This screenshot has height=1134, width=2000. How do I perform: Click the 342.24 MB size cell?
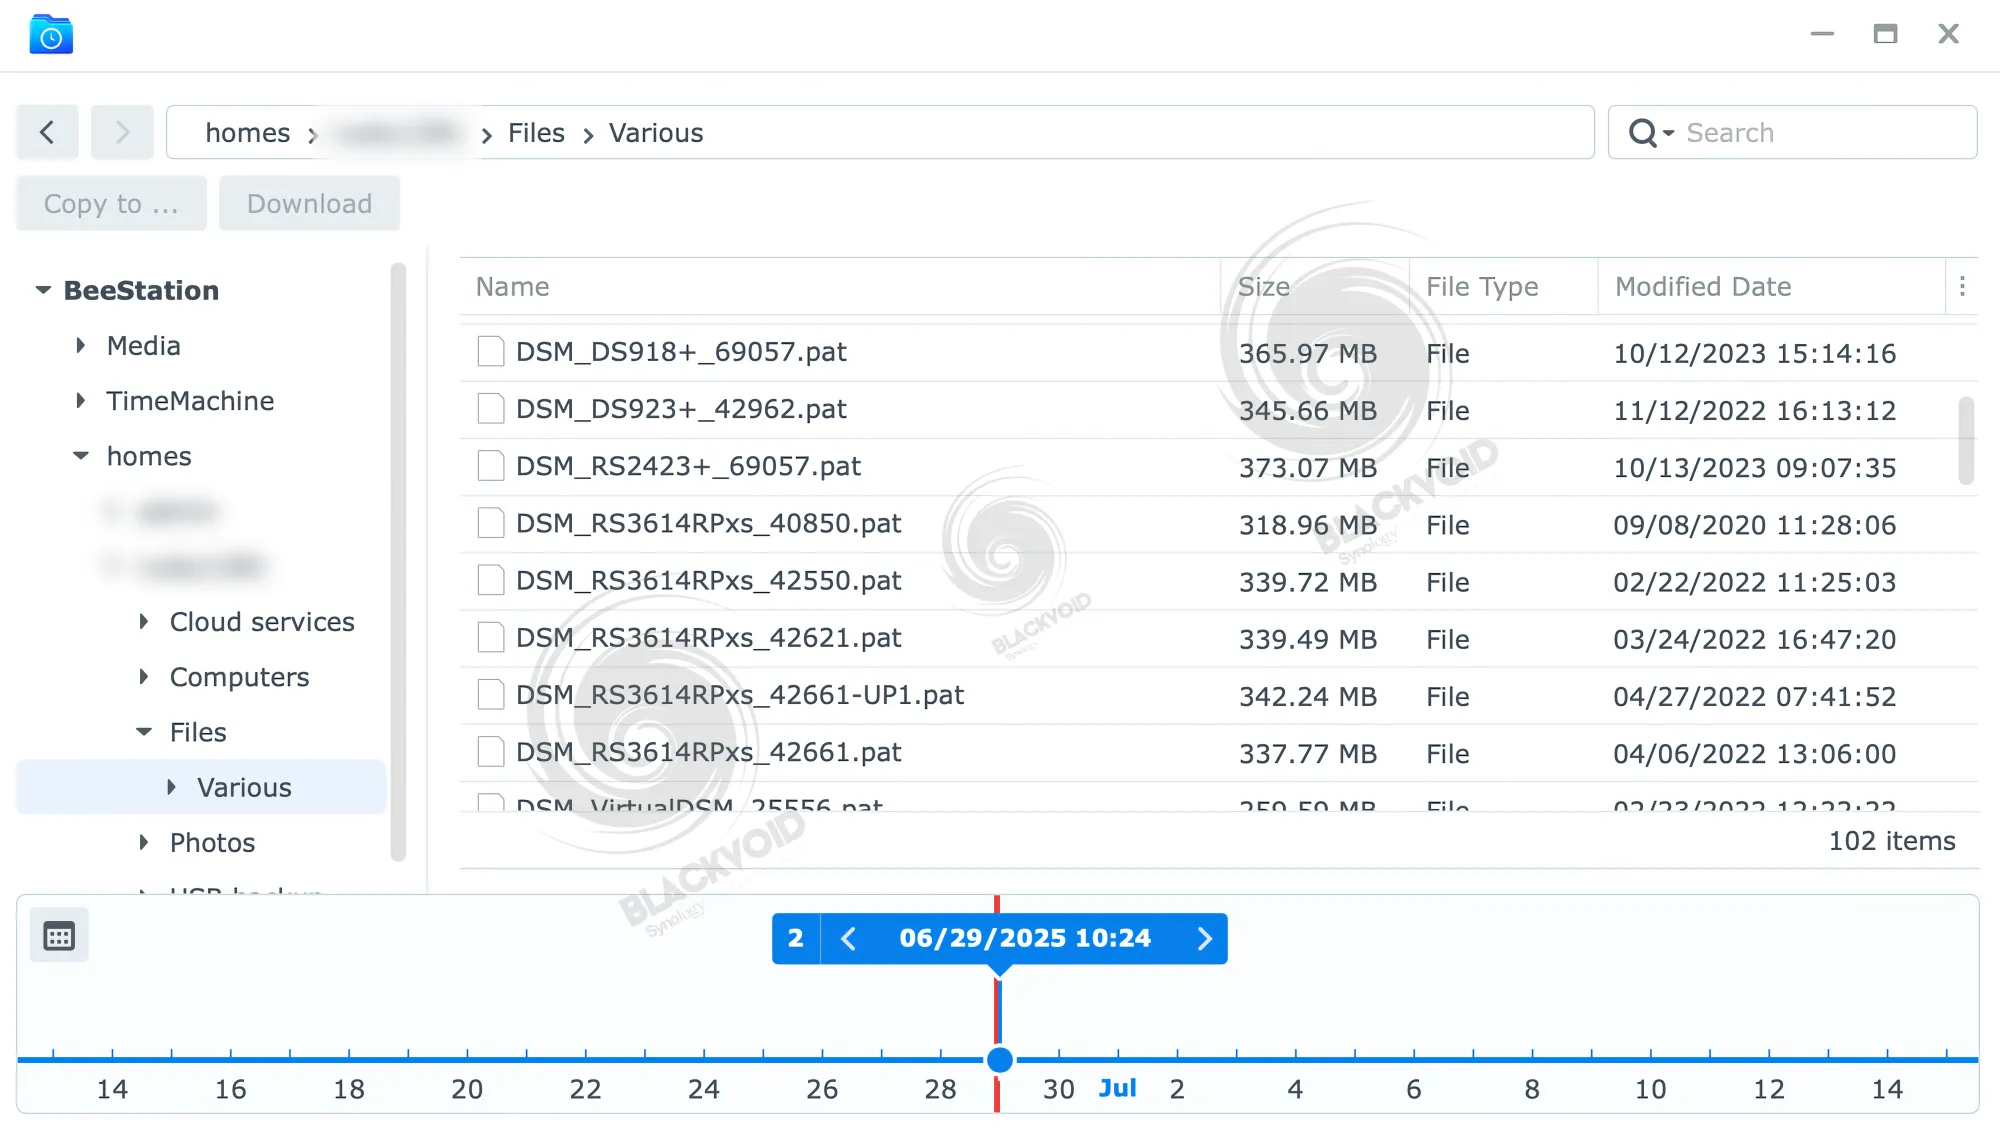coord(1308,696)
